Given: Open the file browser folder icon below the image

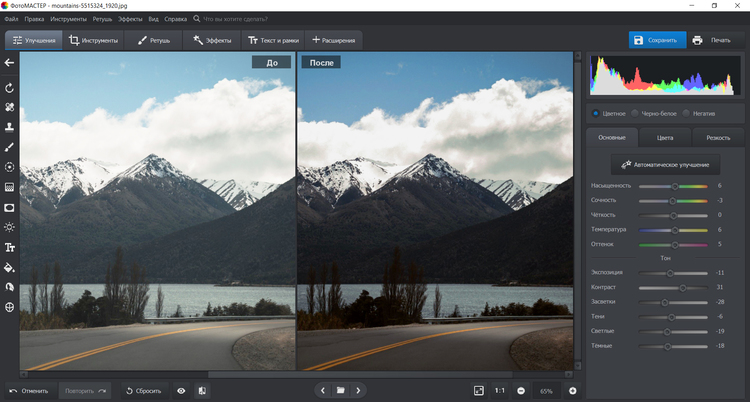Looking at the screenshot, I should pos(340,390).
